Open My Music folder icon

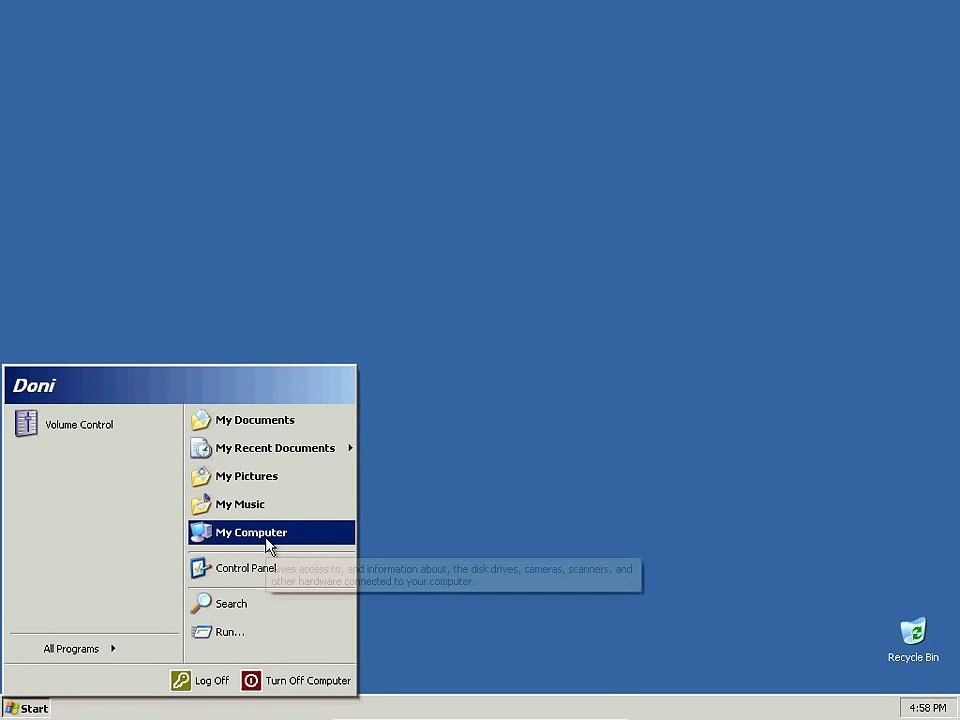pos(201,504)
